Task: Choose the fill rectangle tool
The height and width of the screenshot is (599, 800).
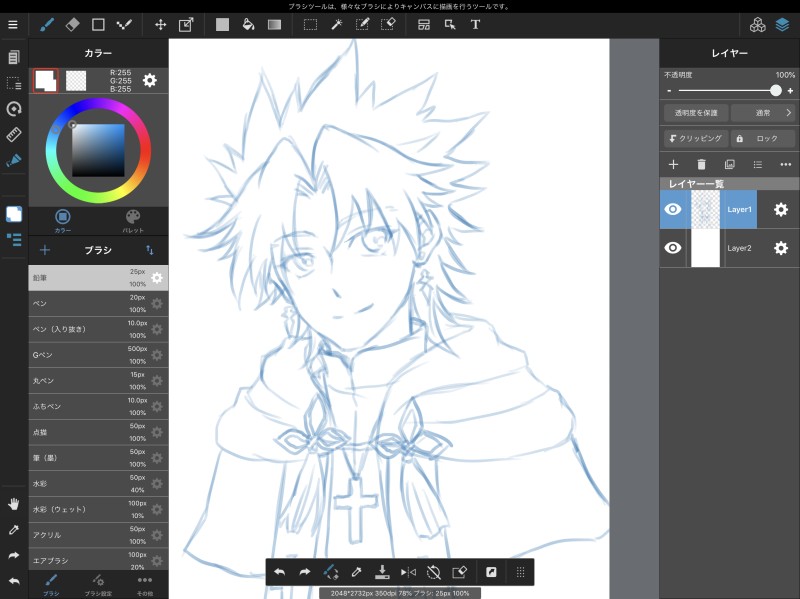Action: point(222,24)
